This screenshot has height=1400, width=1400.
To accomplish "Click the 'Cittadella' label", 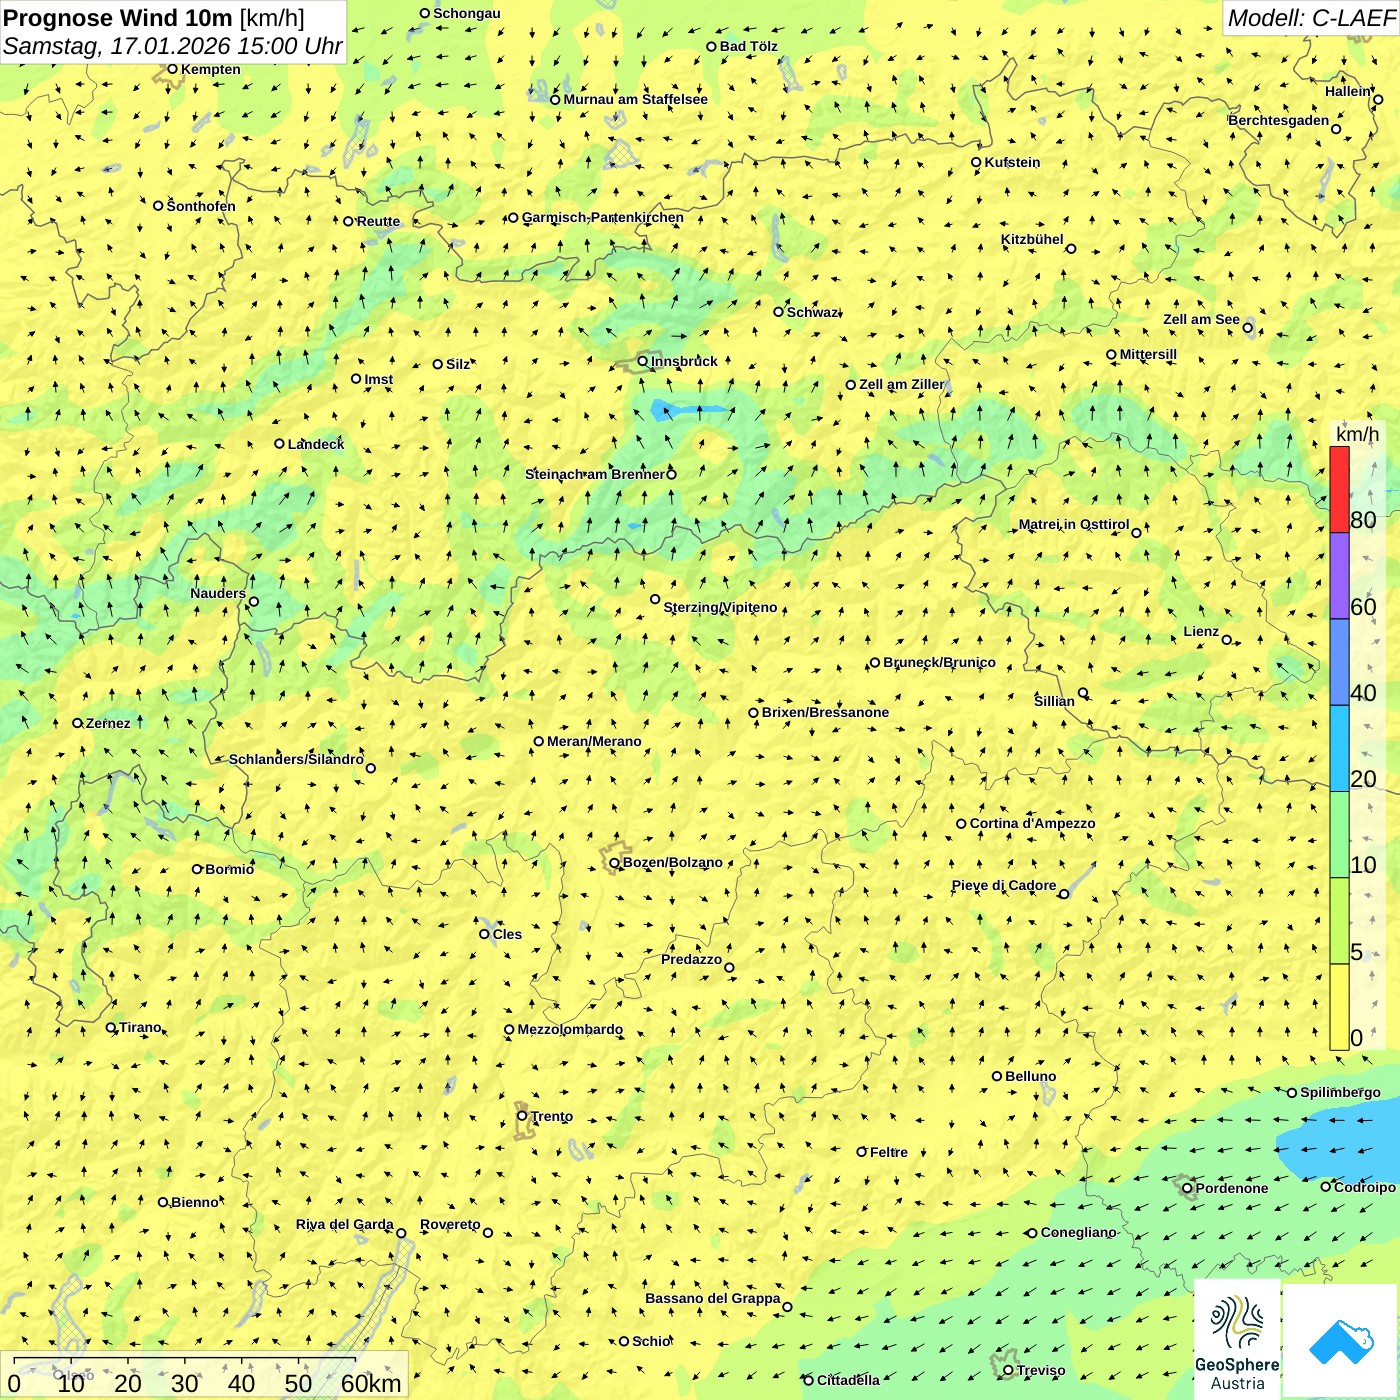I will tap(848, 1380).
